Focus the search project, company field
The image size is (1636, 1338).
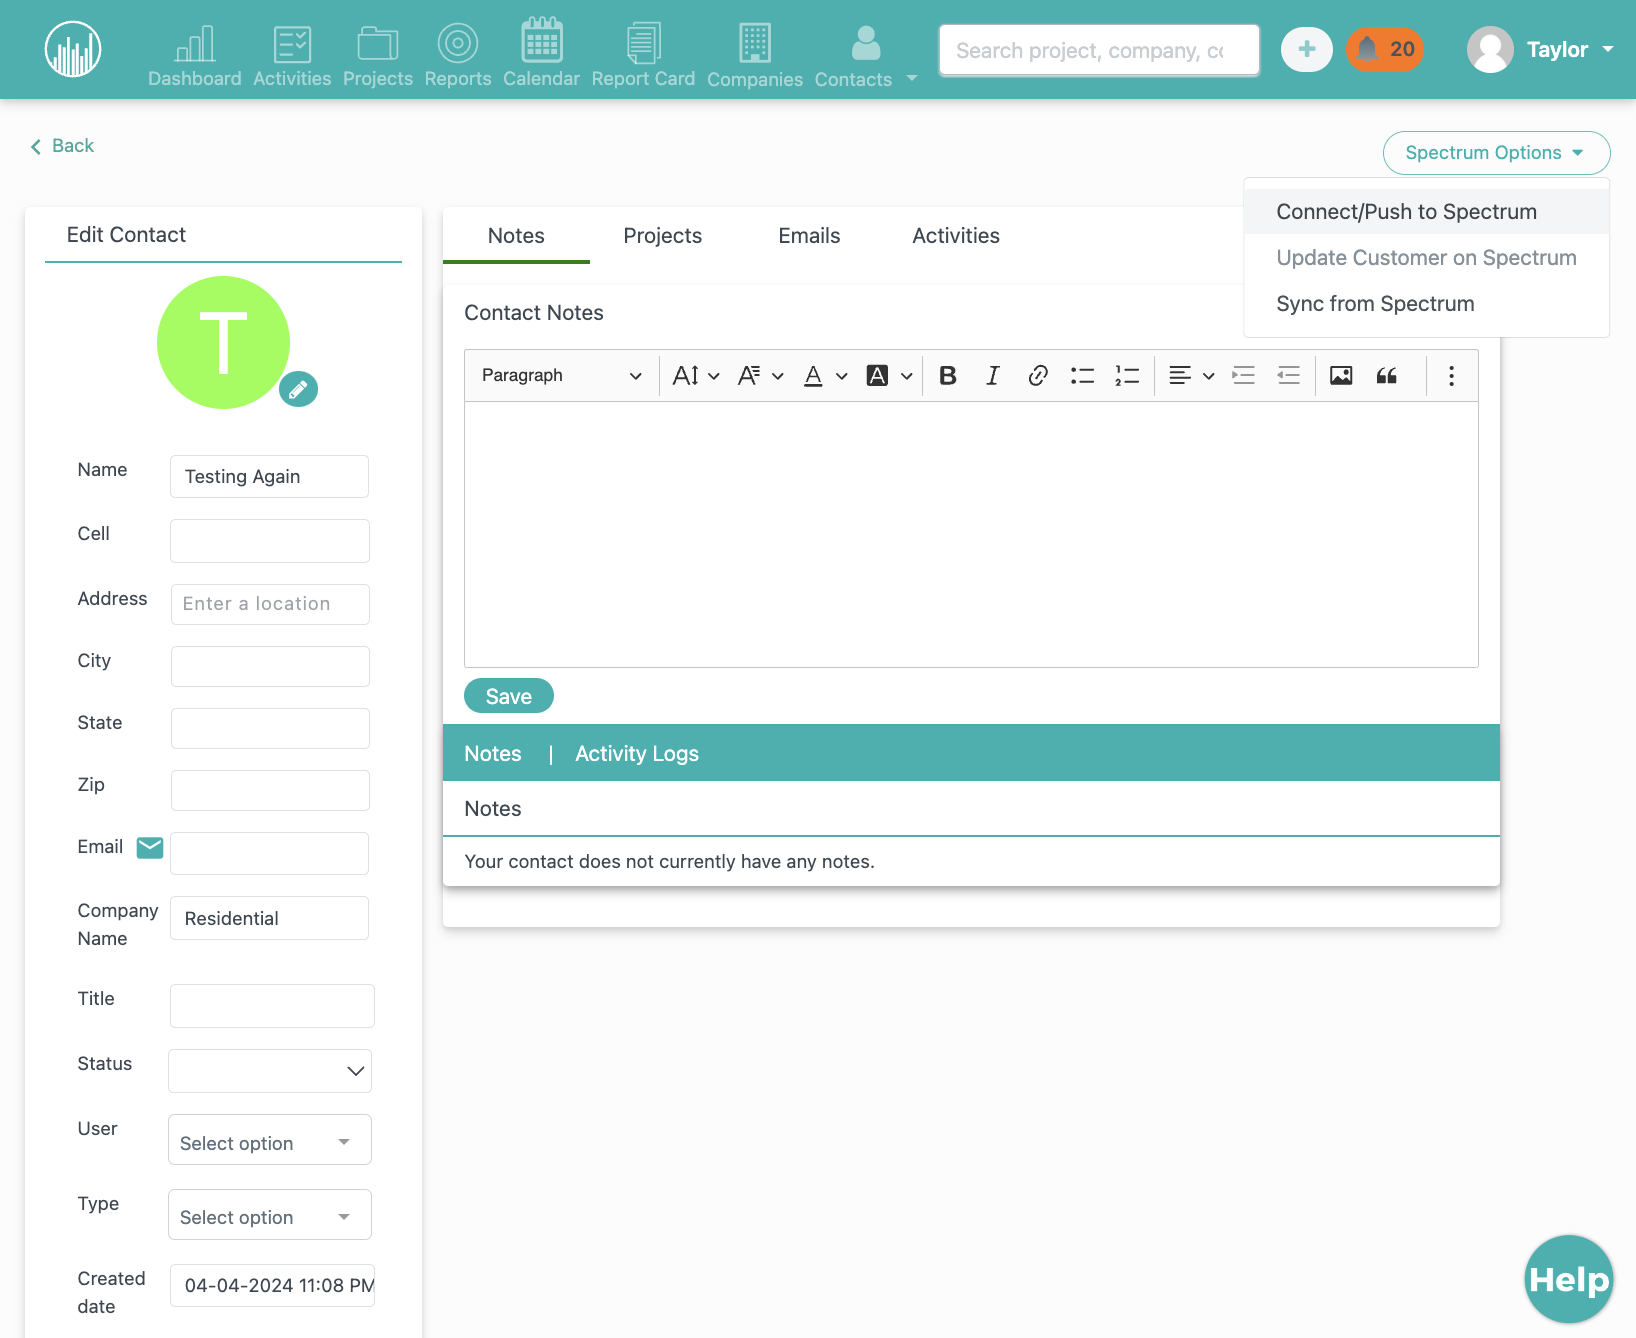pyautogui.click(x=1099, y=50)
